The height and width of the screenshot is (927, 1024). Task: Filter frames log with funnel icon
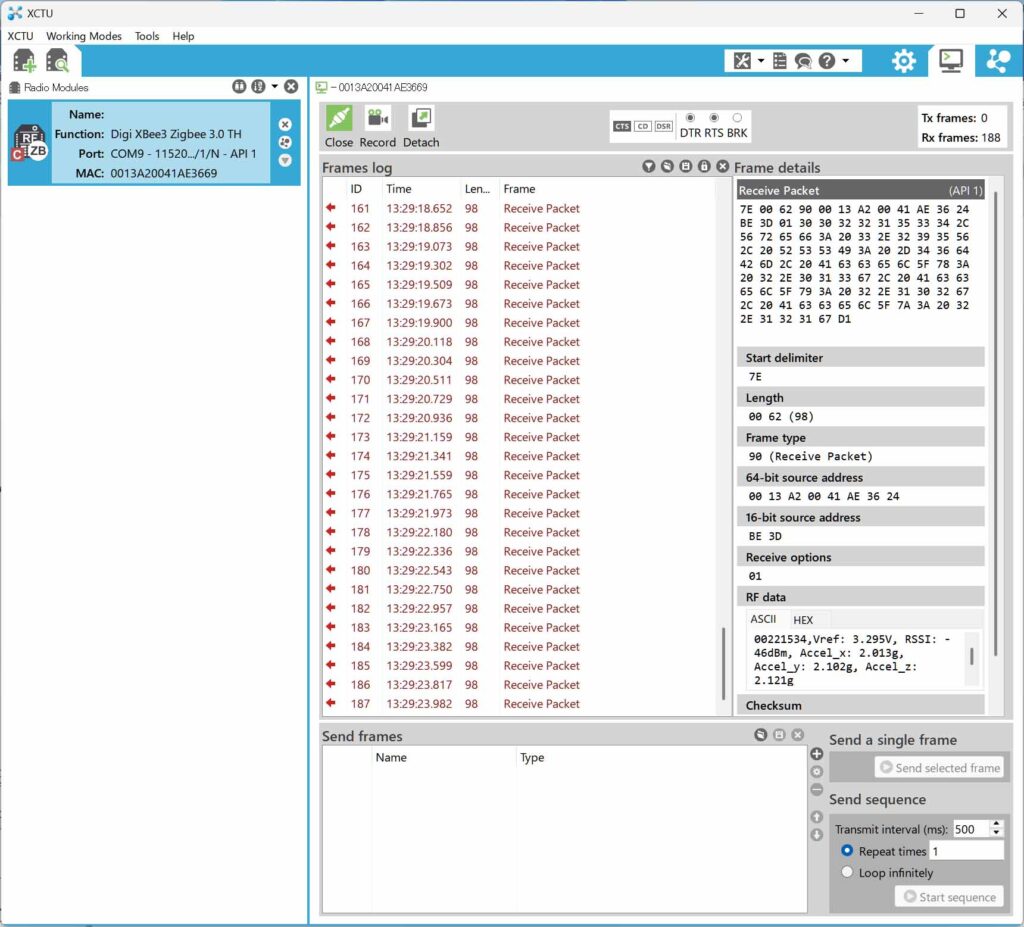click(648, 167)
